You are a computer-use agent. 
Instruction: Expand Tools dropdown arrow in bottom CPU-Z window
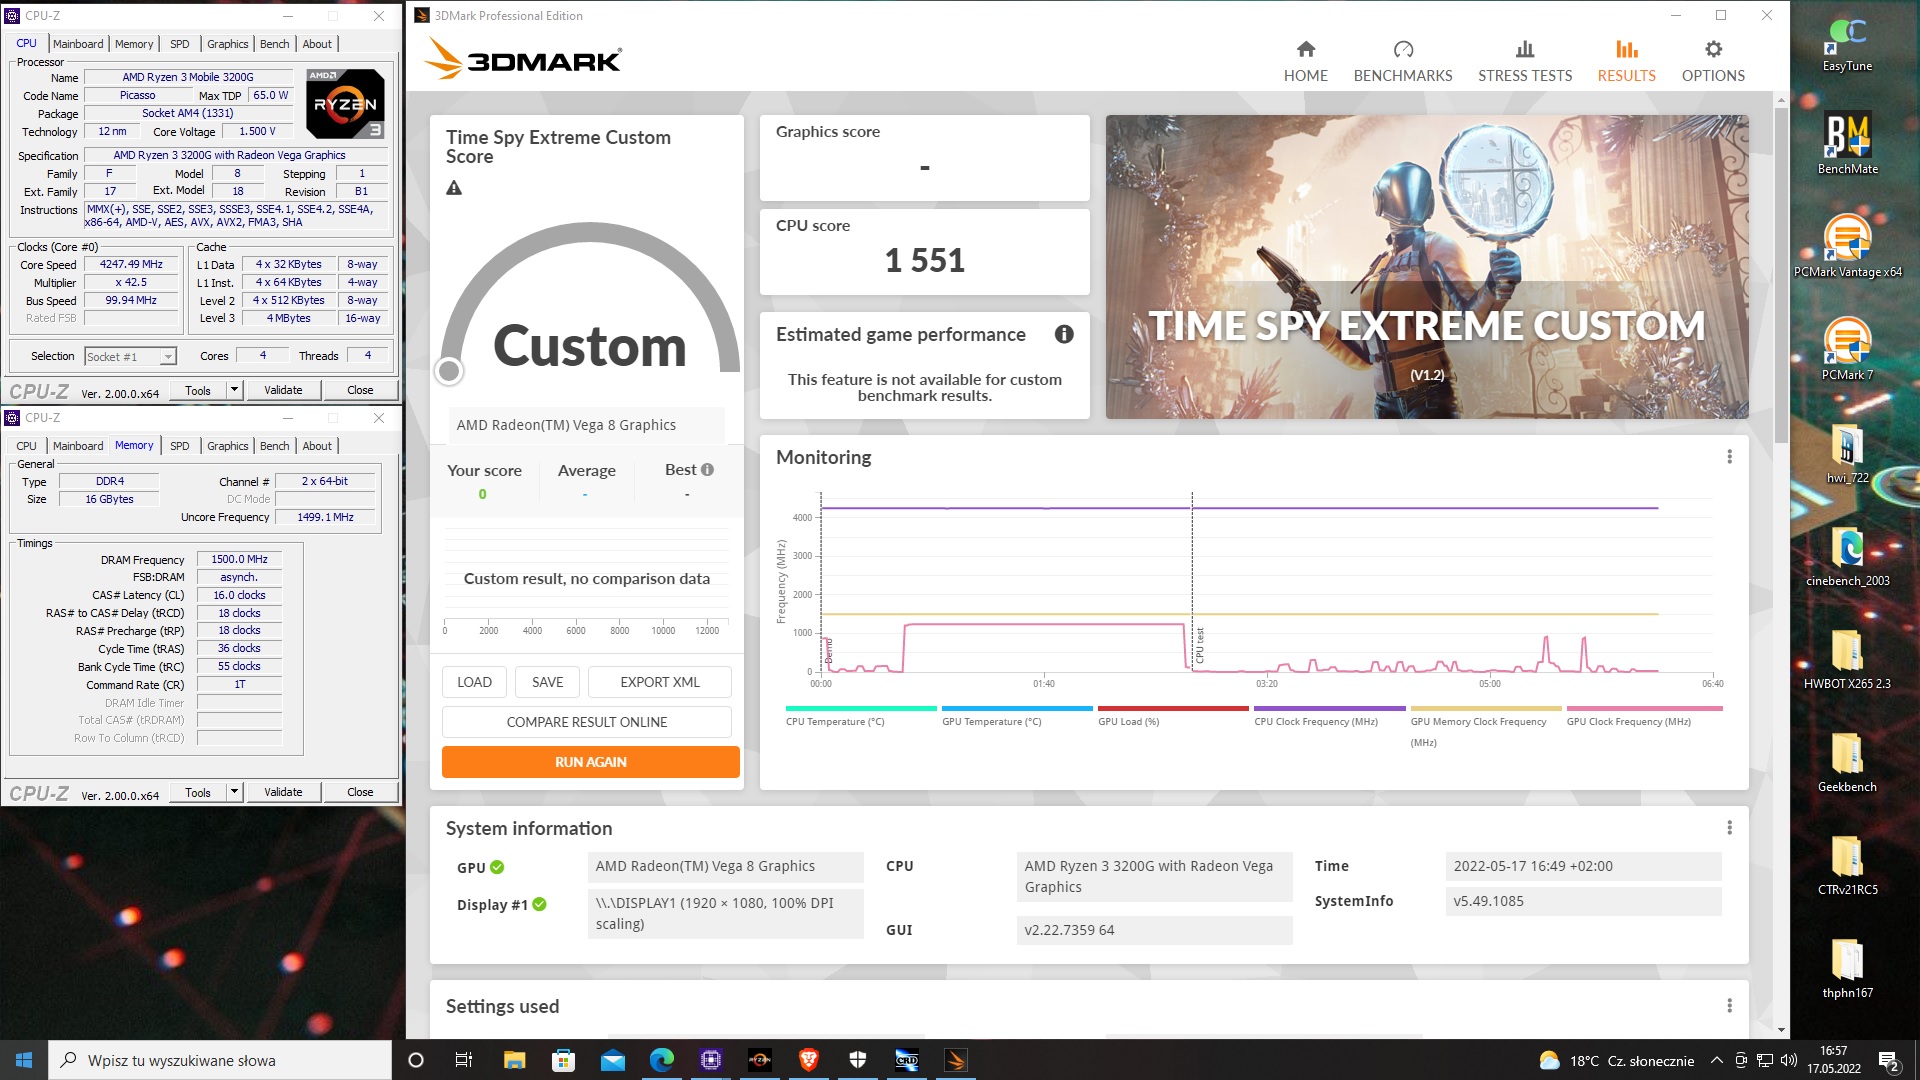pos(234,792)
